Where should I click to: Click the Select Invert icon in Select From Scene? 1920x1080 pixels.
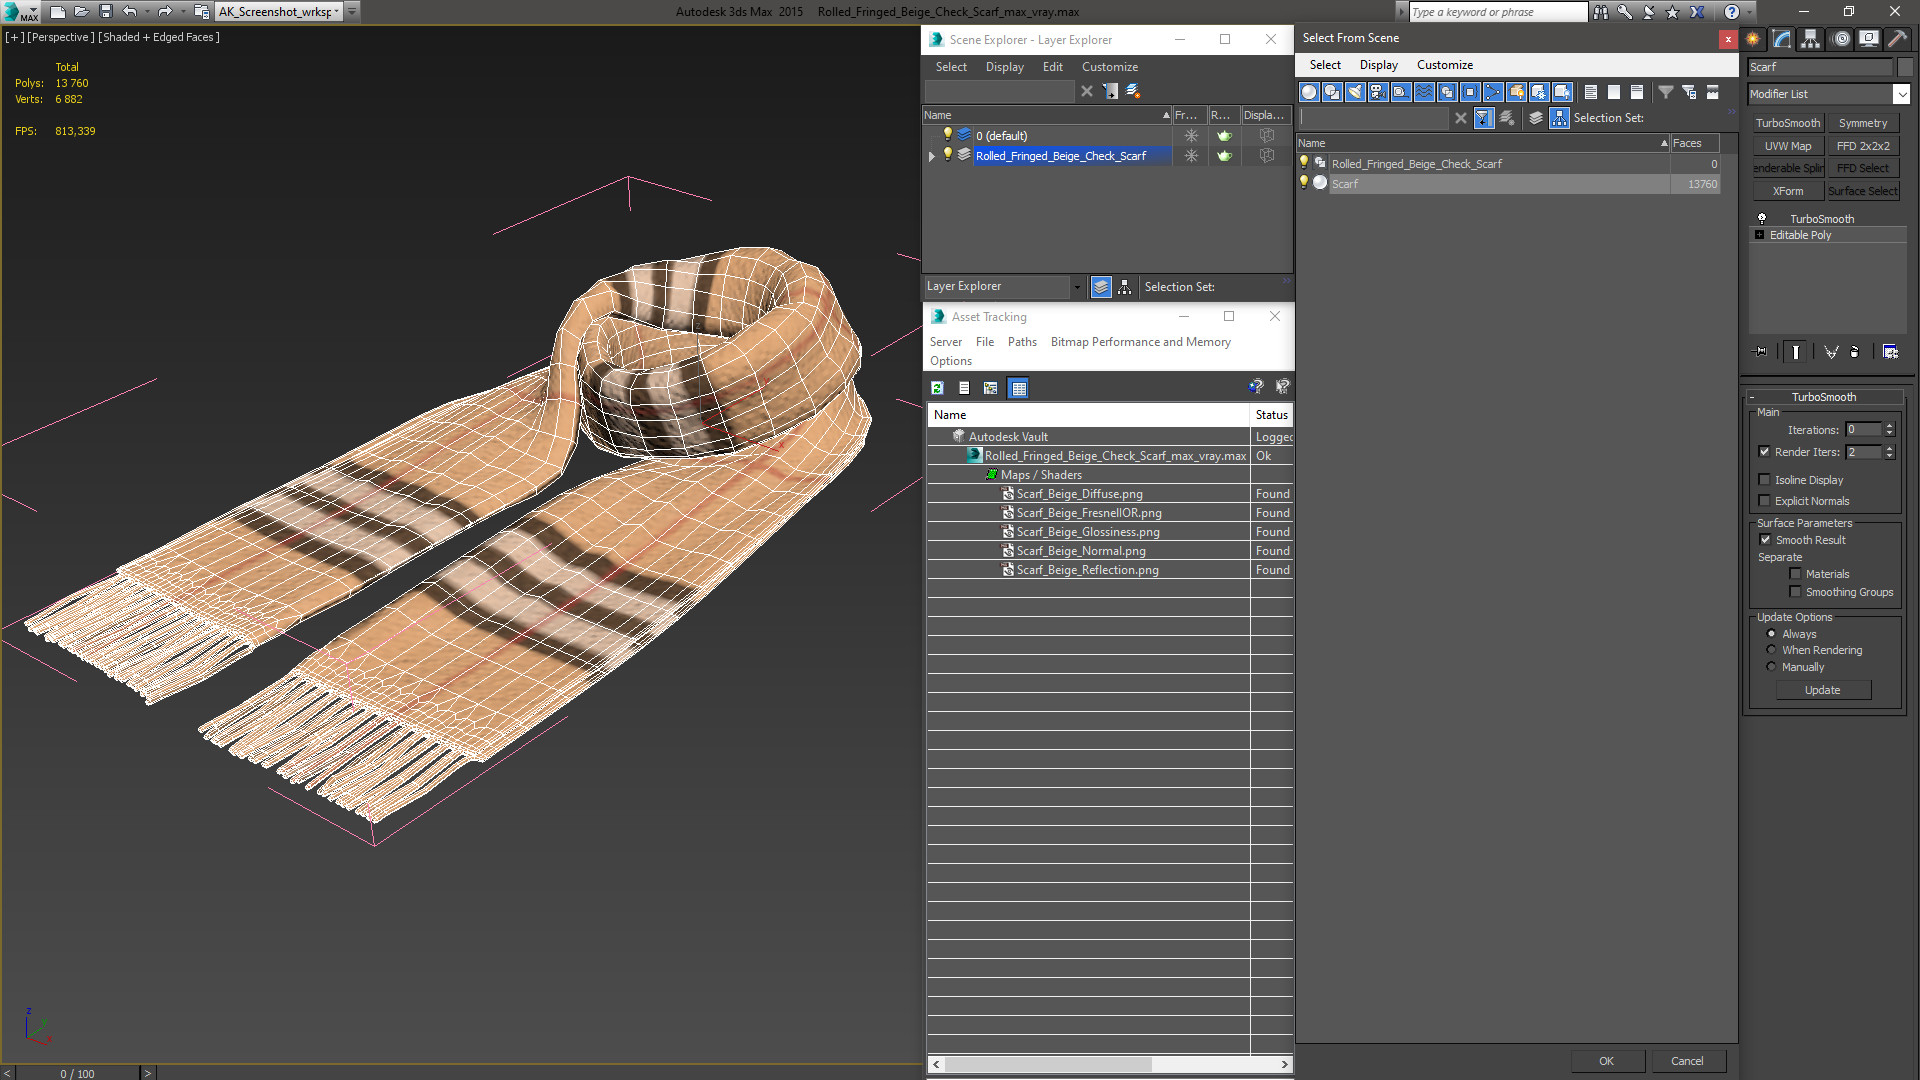click(x=1637, y=92)
